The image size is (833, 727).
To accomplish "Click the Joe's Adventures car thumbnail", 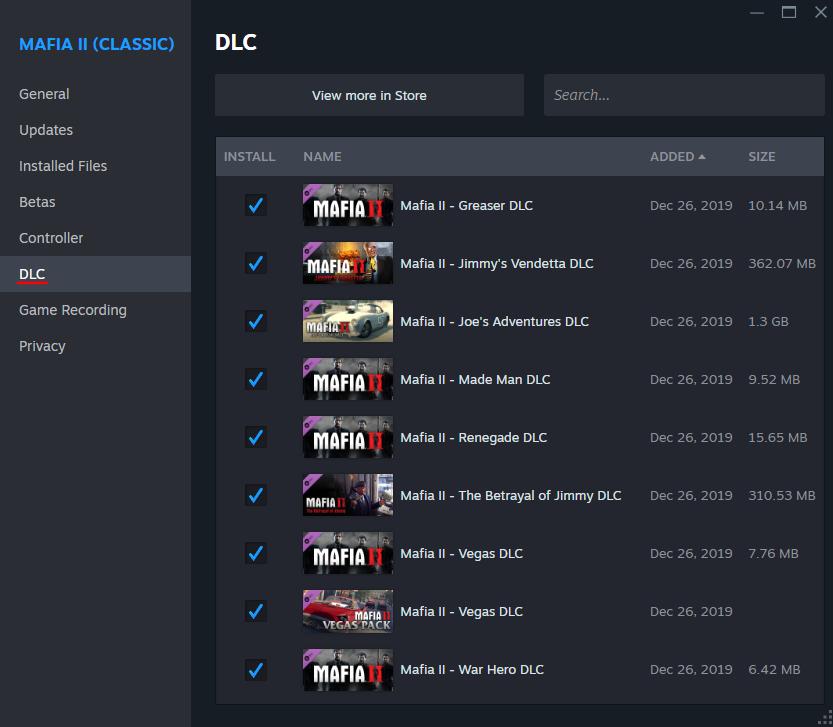I will pos(348,321).
